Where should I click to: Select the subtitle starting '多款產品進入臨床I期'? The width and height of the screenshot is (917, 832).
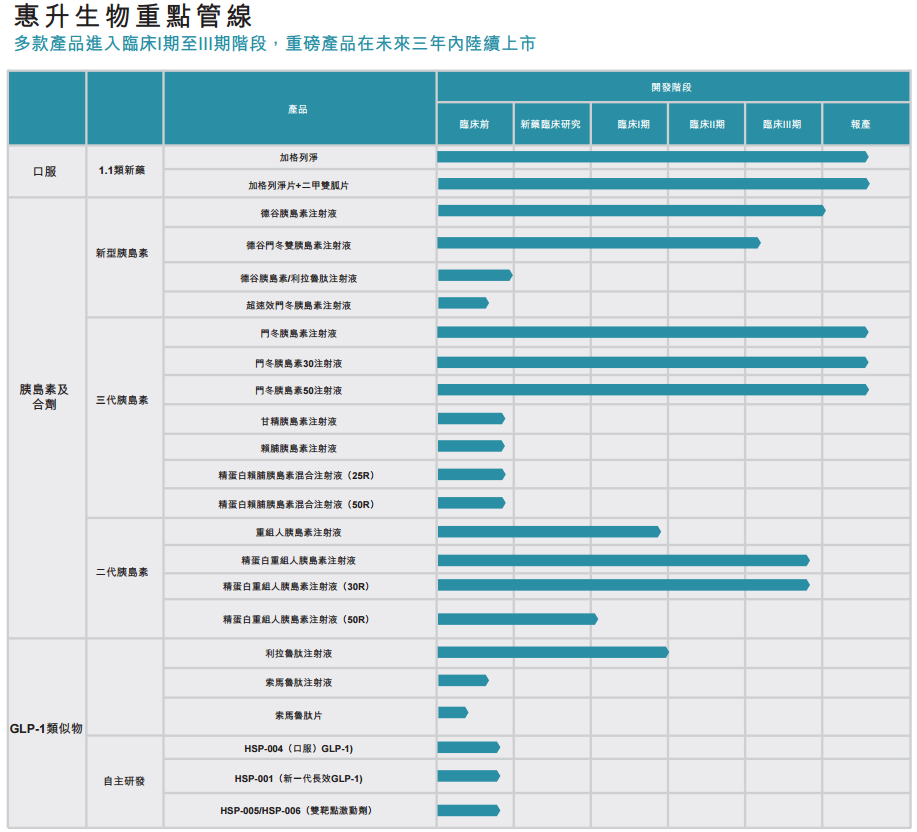point(275,44)
